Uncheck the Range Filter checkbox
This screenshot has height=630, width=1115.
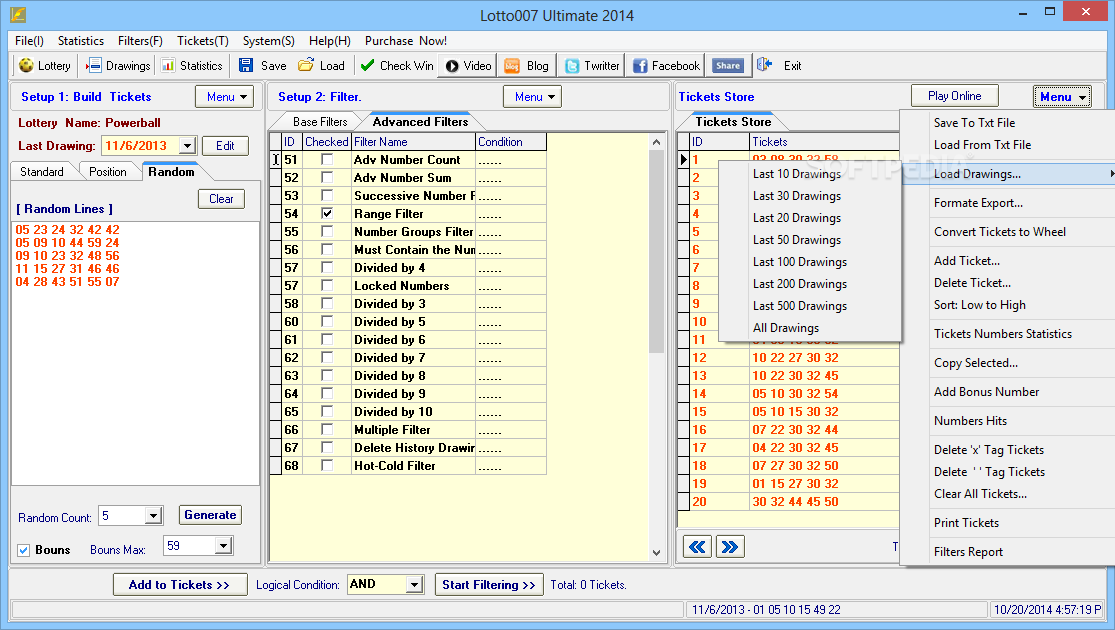[327, 213]
